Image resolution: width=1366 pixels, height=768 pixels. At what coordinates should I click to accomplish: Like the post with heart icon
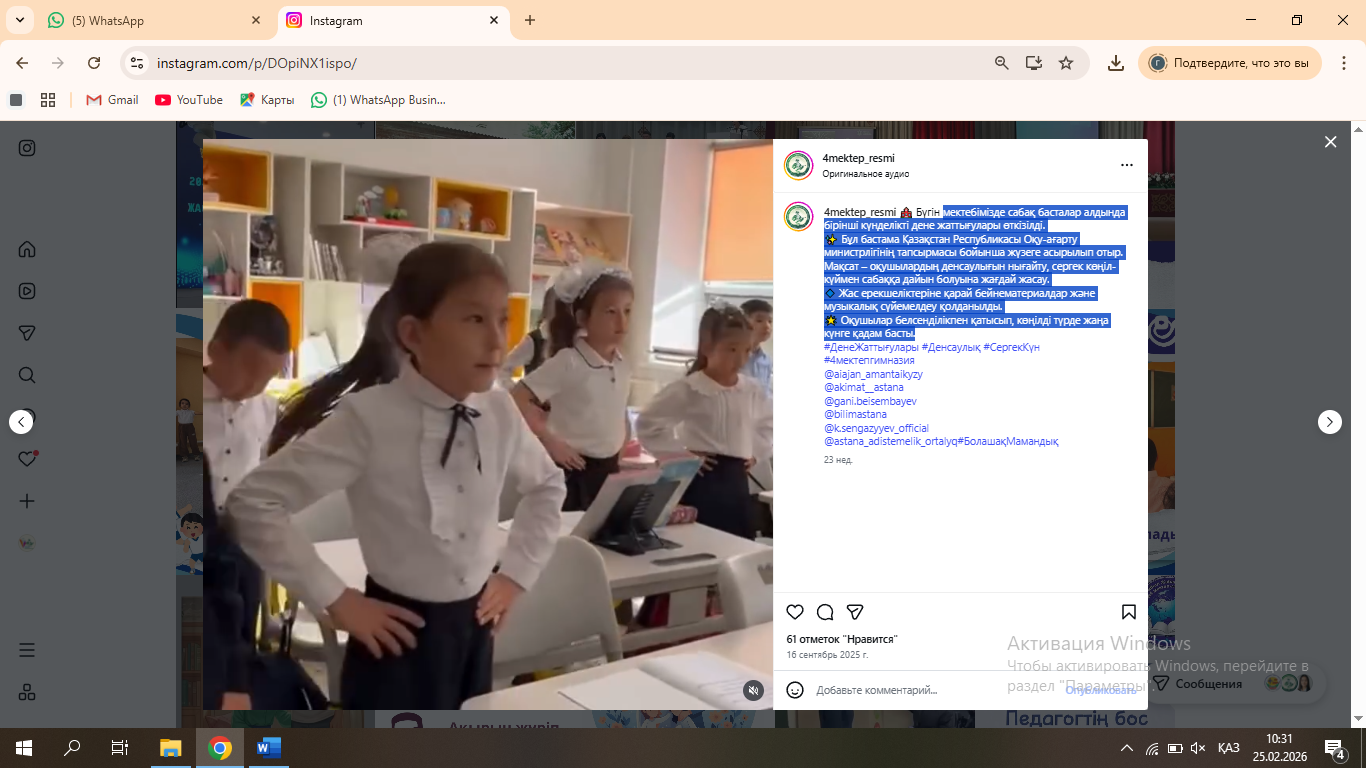click(795, 612)
